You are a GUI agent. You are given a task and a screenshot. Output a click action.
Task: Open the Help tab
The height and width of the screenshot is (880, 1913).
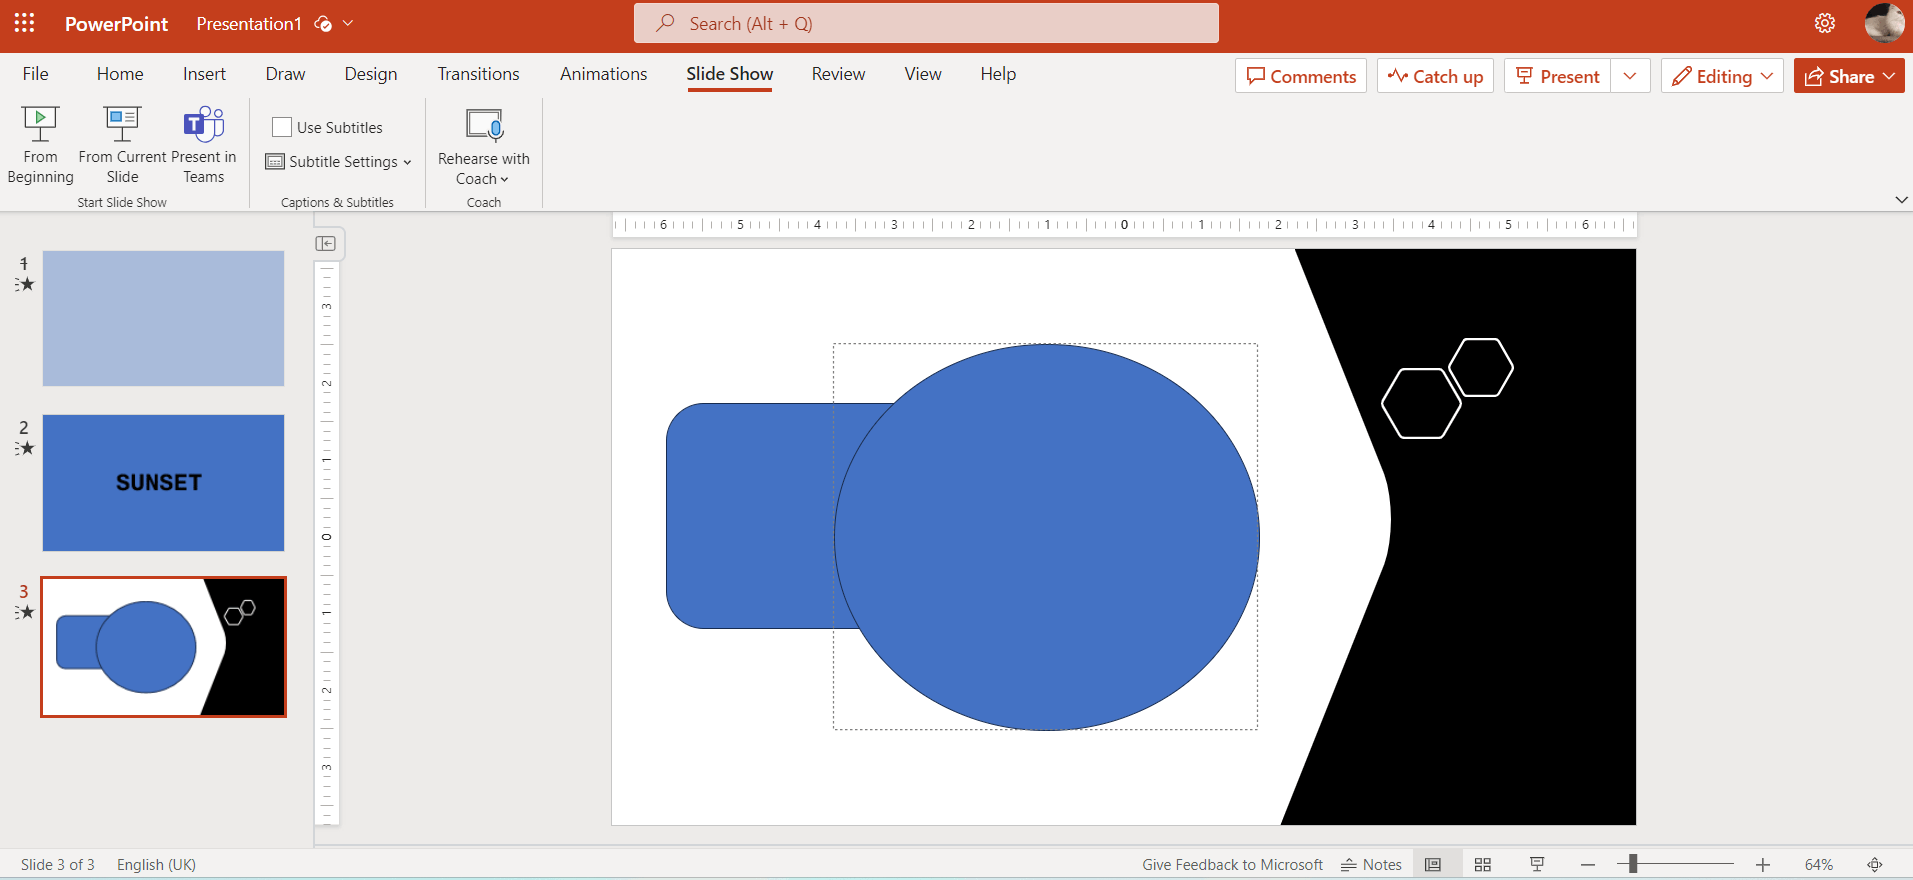pos(998,74)
